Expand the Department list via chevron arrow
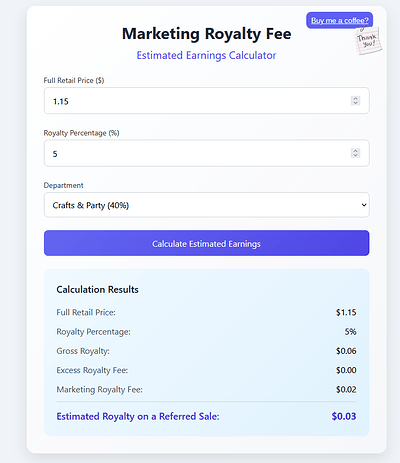400x463 pixels. click(364, 205)
